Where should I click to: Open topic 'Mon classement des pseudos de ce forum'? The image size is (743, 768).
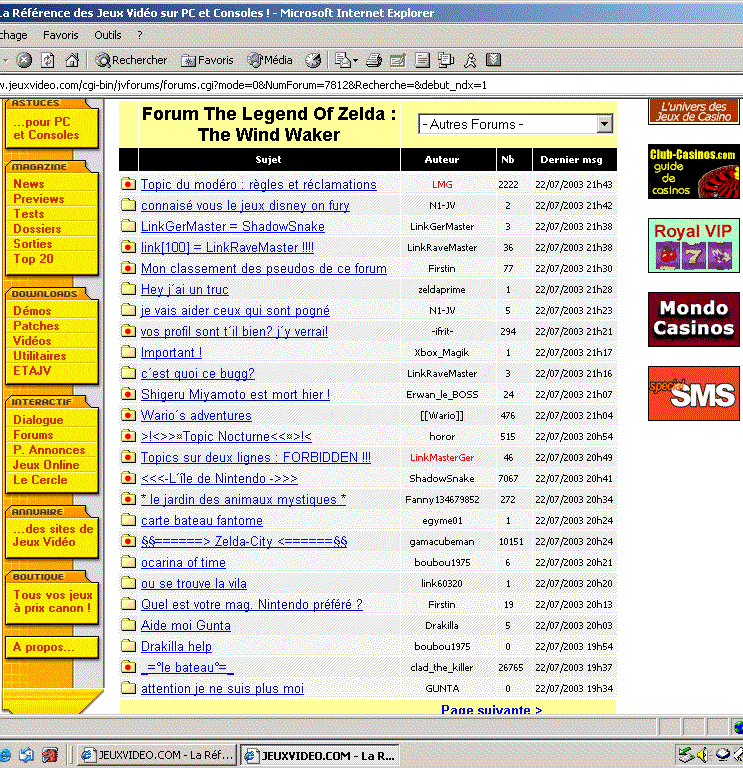[x=264, y=269]
